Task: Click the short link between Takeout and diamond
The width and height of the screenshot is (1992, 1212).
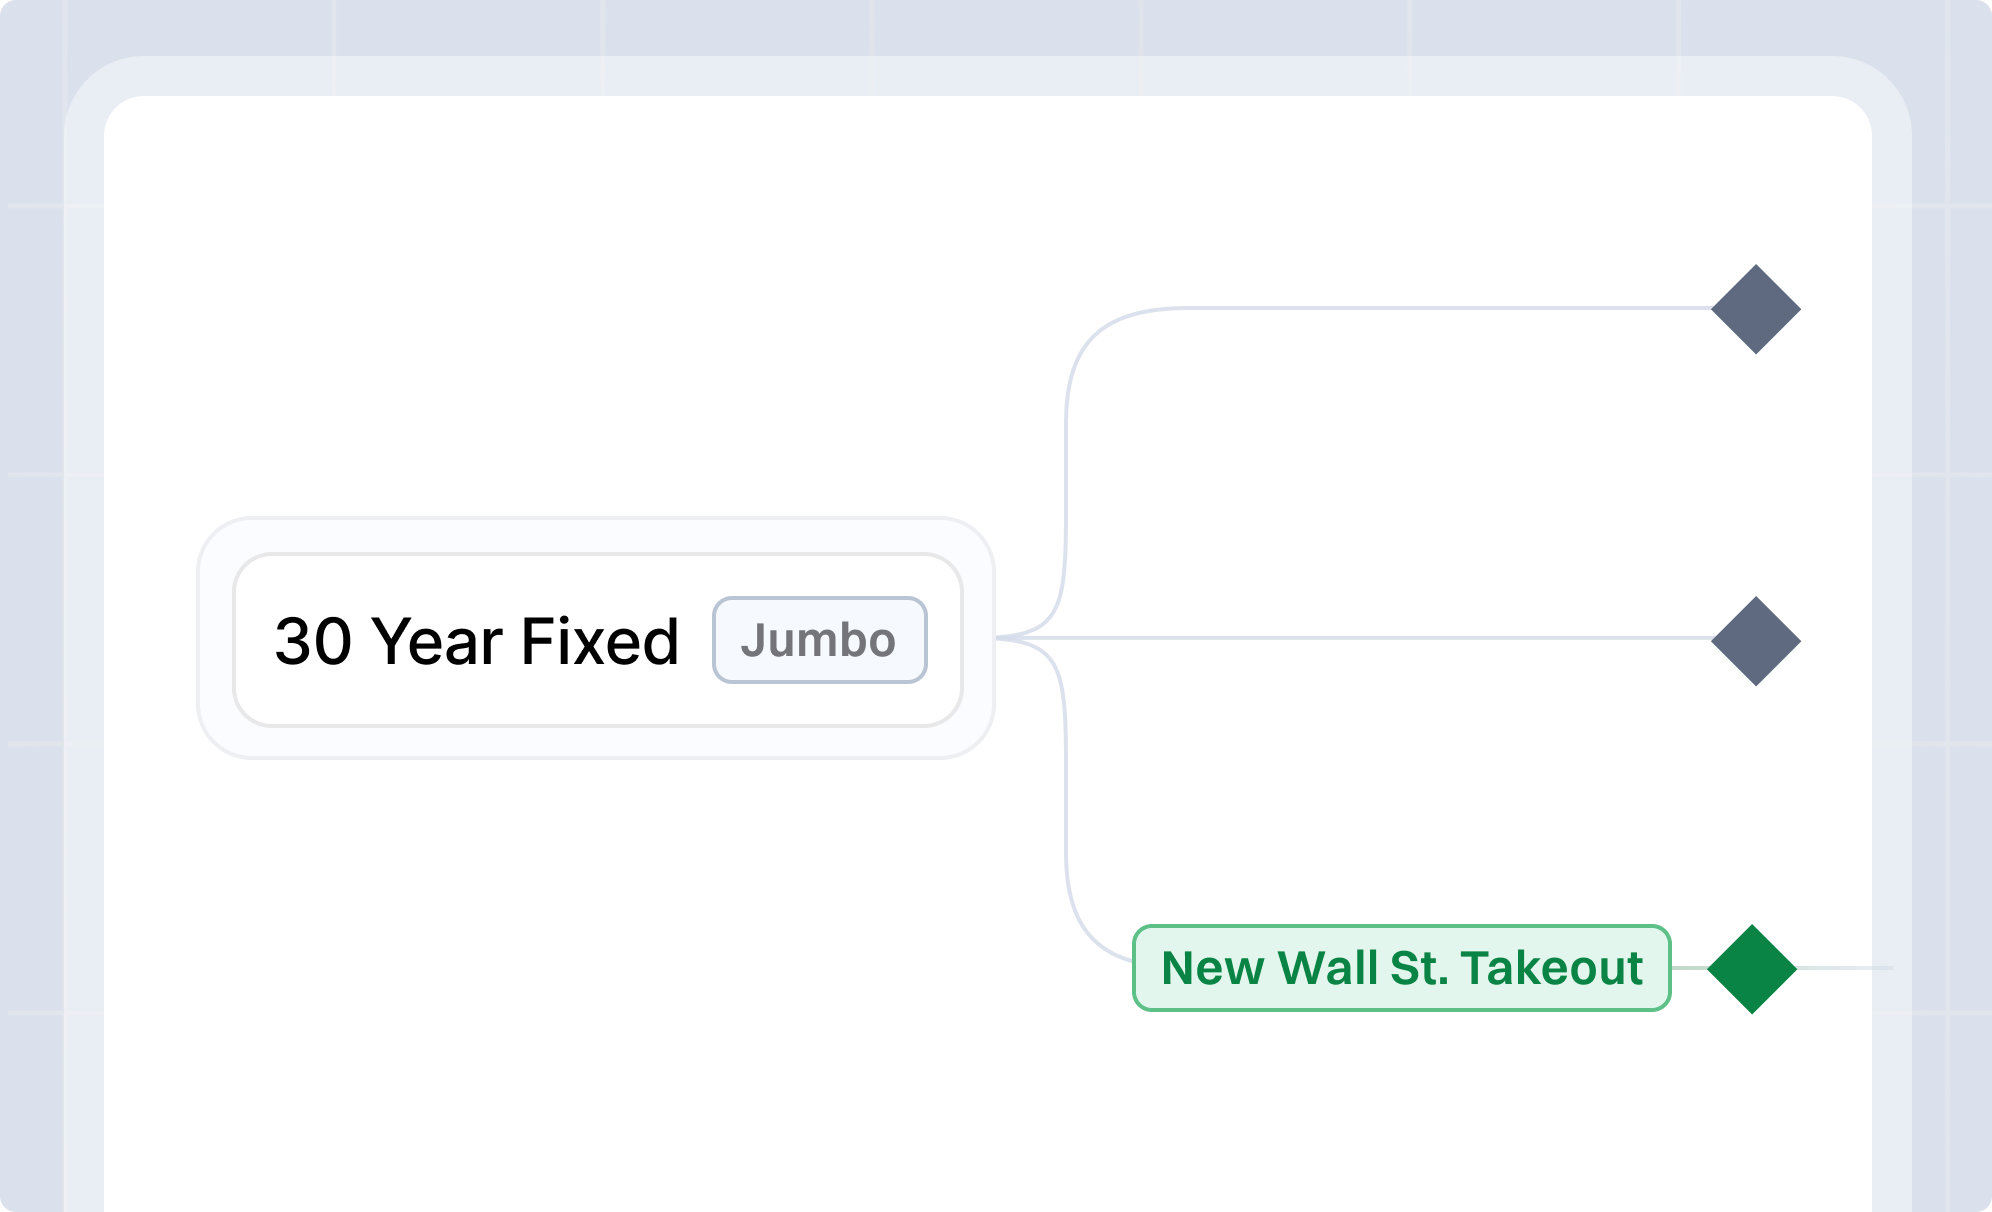Action: click(1689, 968)
